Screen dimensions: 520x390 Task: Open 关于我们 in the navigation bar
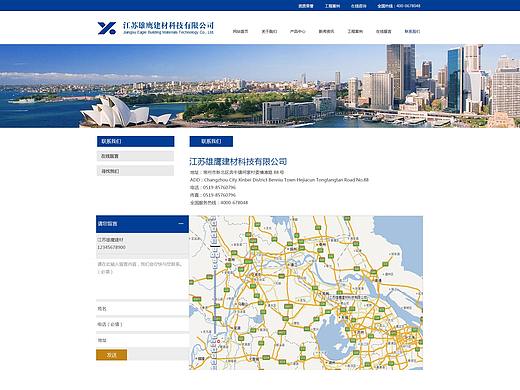pyautogui.click(x=269, y=31)
